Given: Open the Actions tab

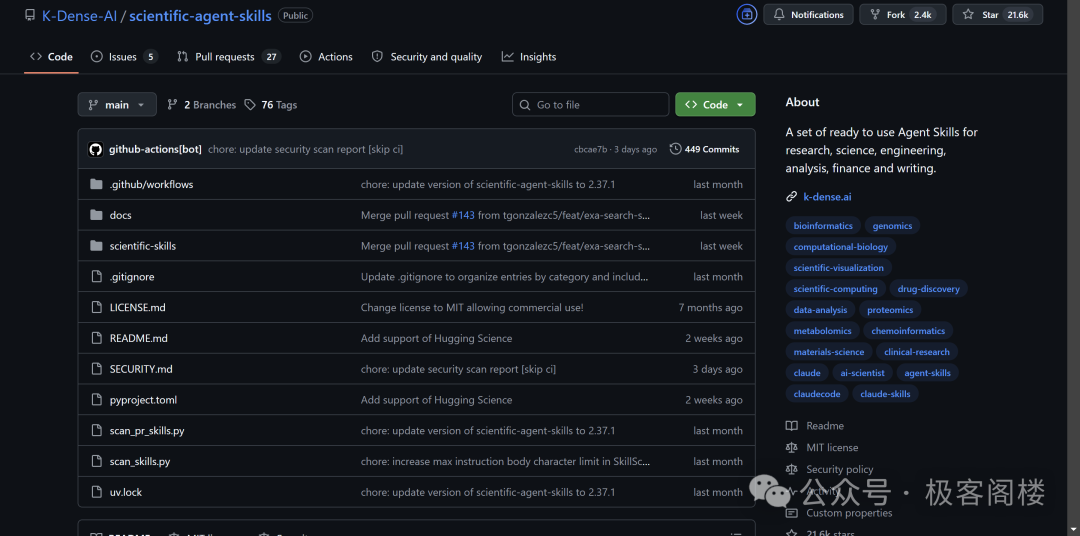Looking at the screenshot, I should 326,56.
